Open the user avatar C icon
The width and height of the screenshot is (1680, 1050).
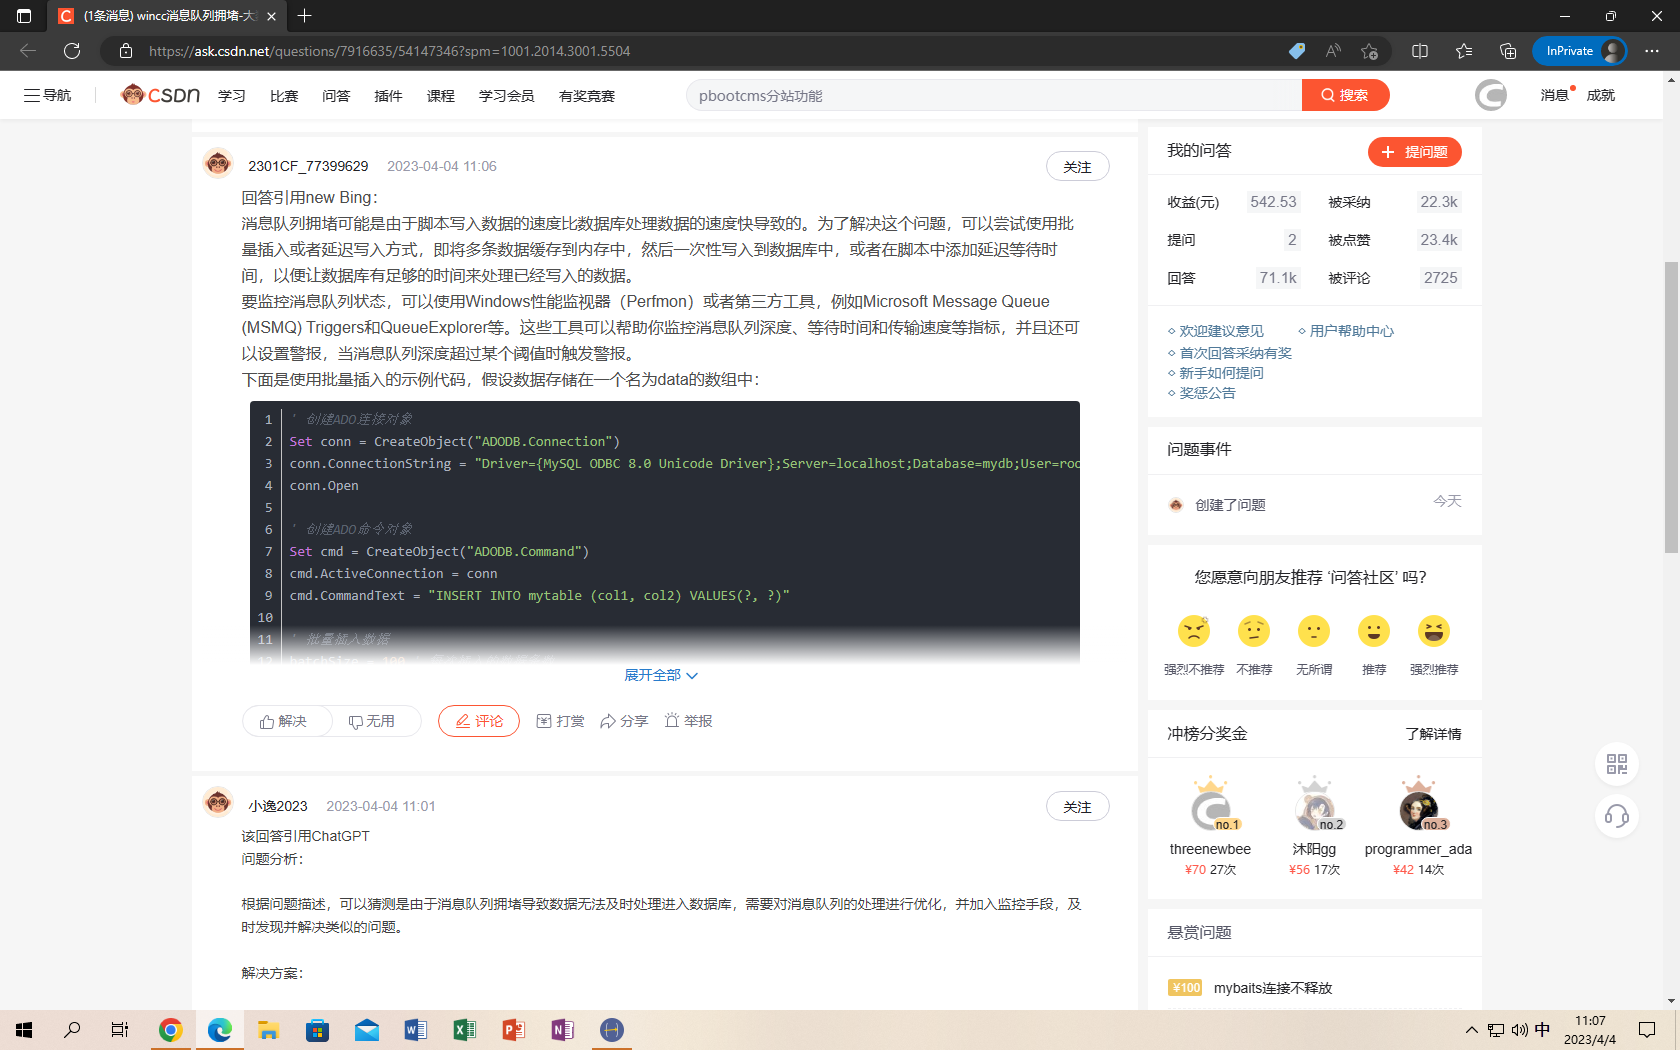pos(1491,95)
